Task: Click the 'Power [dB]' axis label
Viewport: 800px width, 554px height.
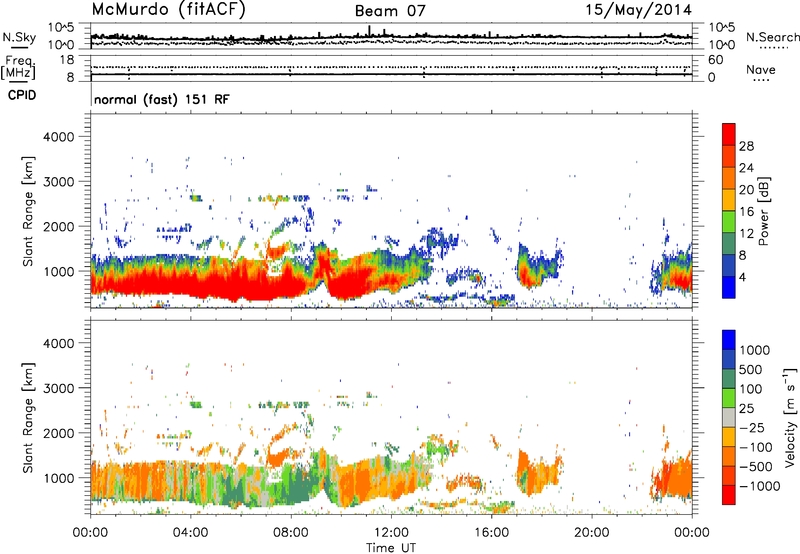Action: click(763, 211)
